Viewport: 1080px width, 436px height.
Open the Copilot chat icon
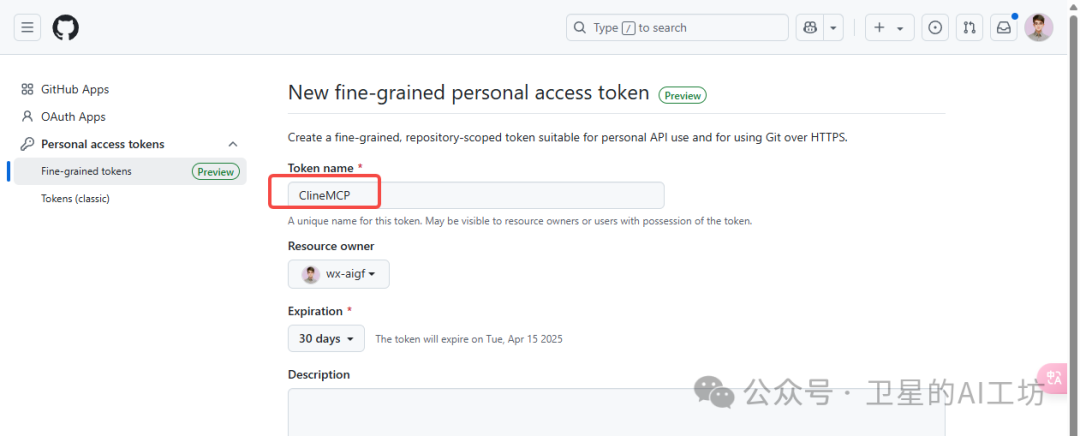[x=810, y=28]
